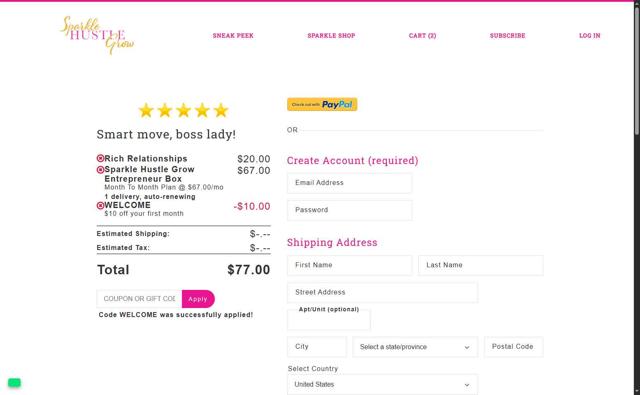Click the Password field
This screenshot has width=640, height=395.
pos(349,210)
